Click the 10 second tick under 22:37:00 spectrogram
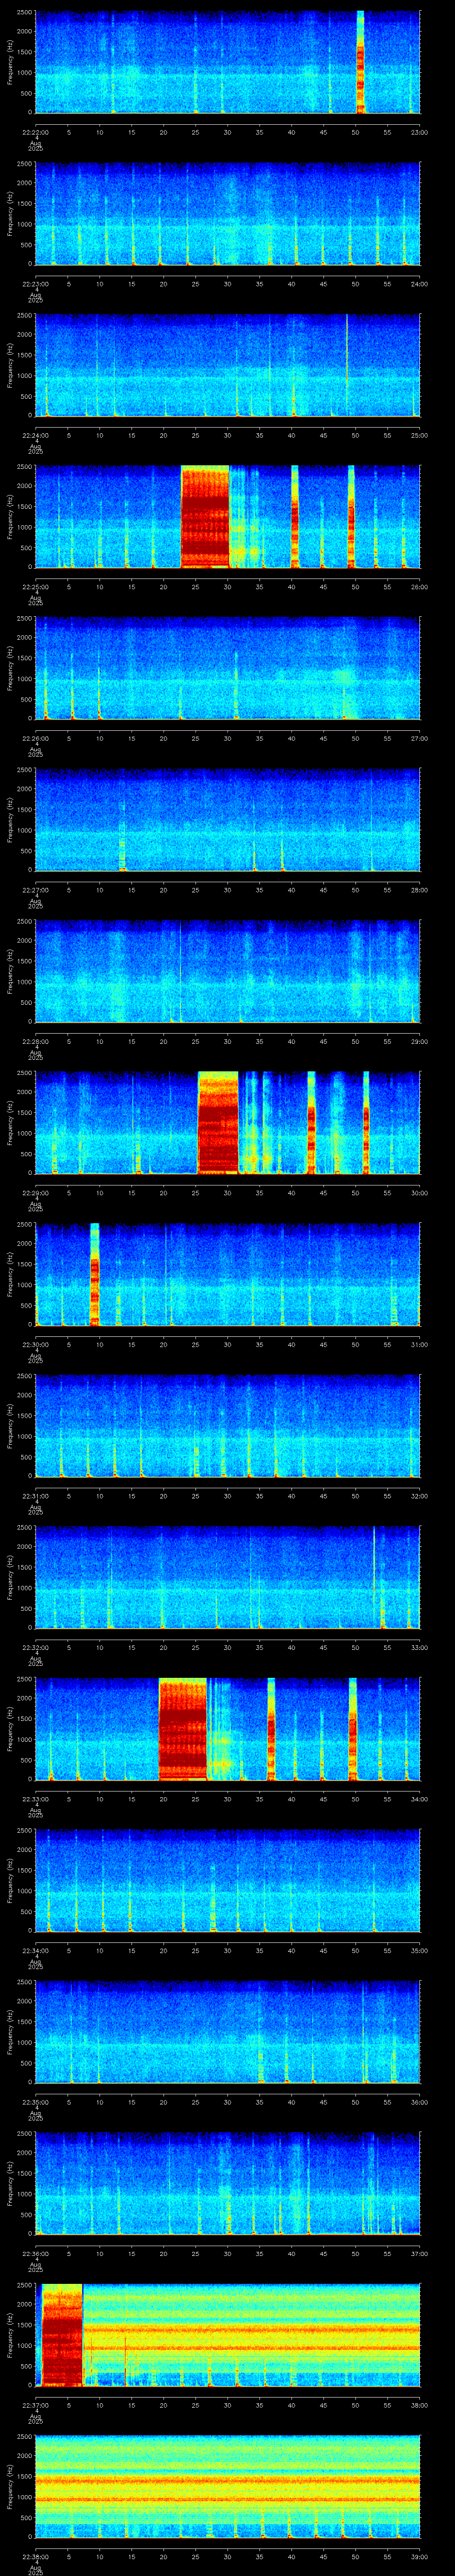This screenshot has height=2576, width=455. tap(99, 2405)
